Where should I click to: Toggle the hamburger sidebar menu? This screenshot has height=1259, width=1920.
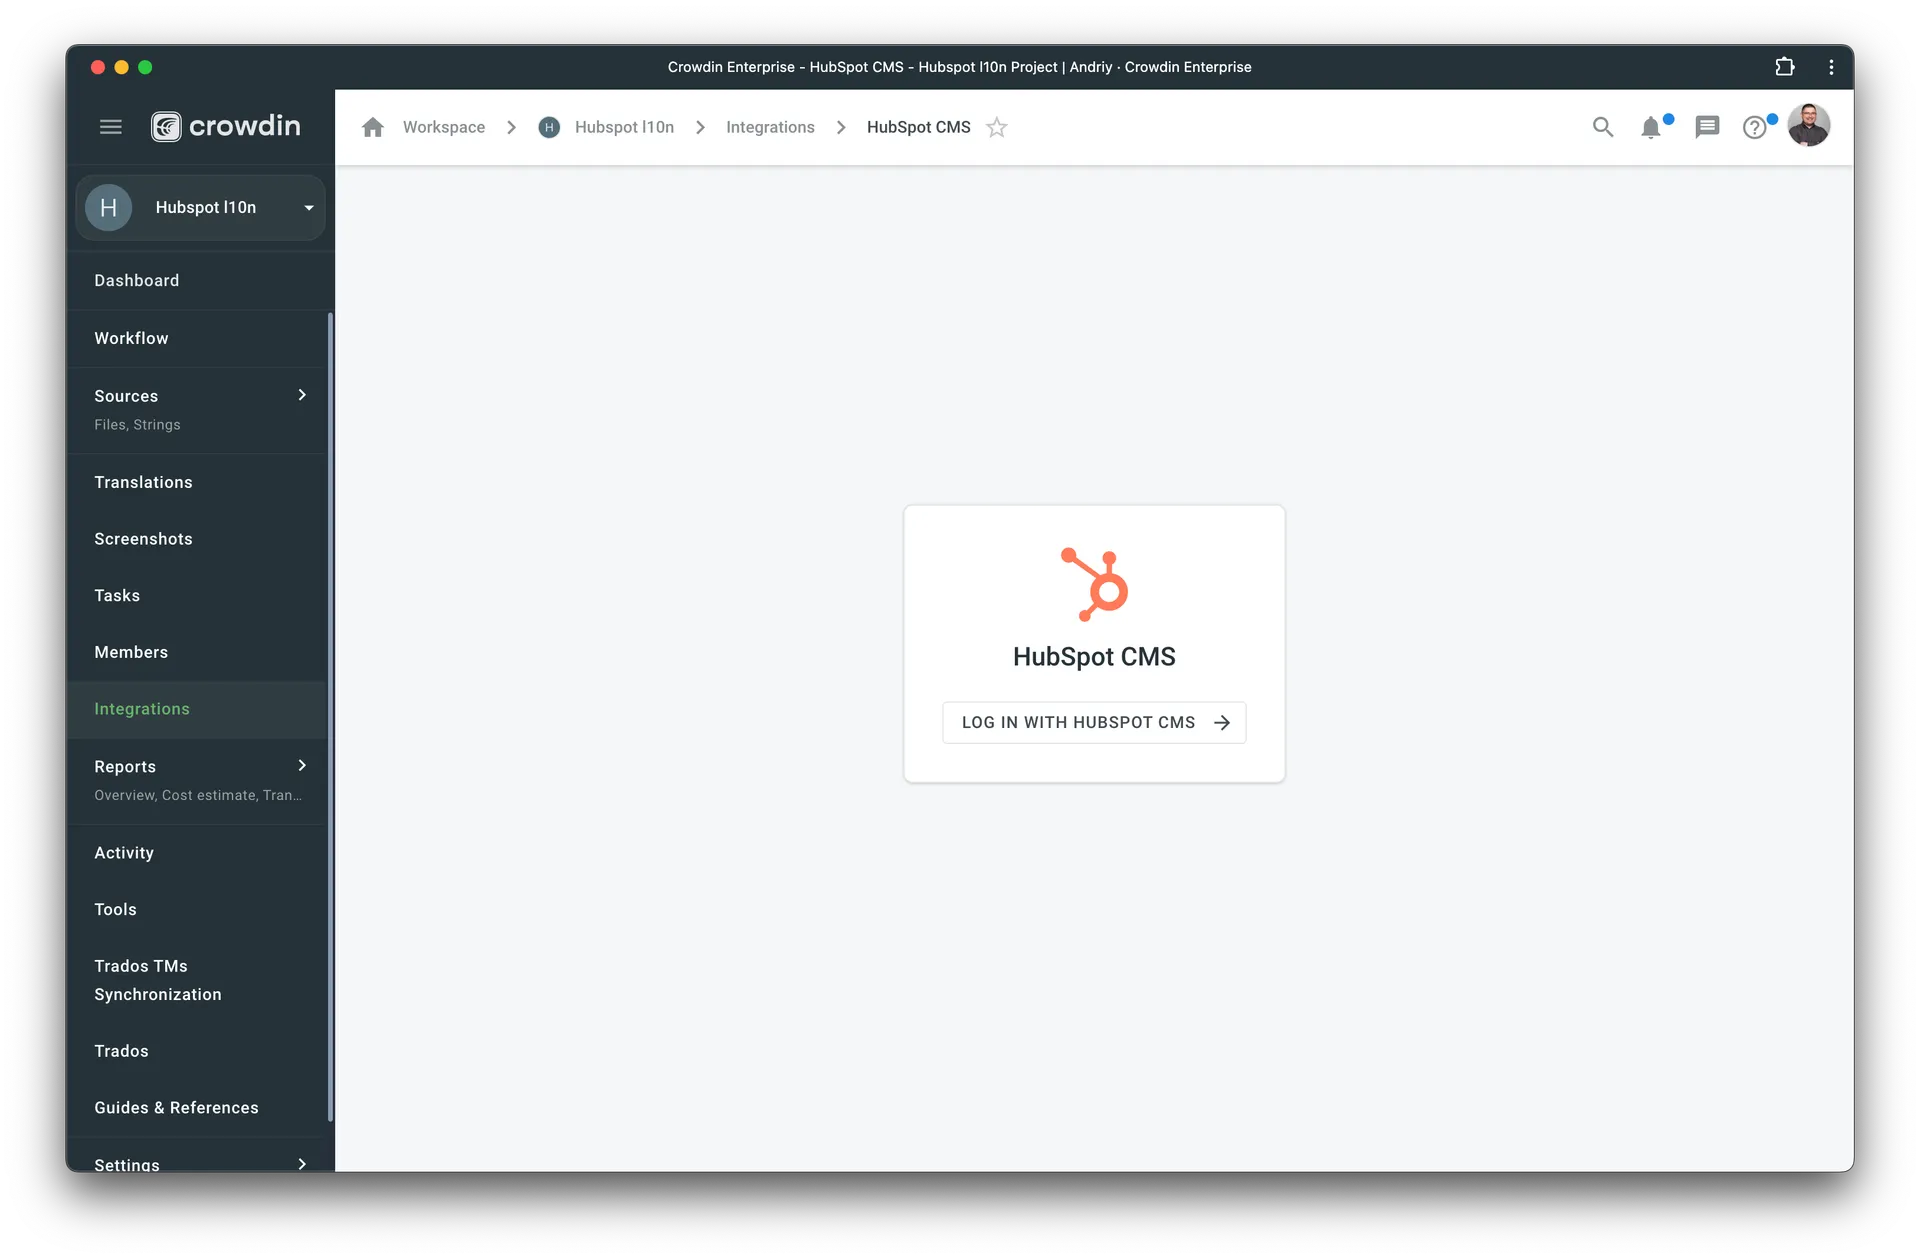[111, 127]
